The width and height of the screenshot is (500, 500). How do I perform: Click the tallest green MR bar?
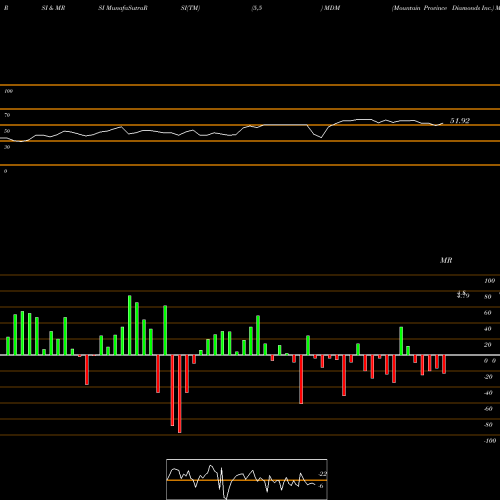click(x=130, y=325)
